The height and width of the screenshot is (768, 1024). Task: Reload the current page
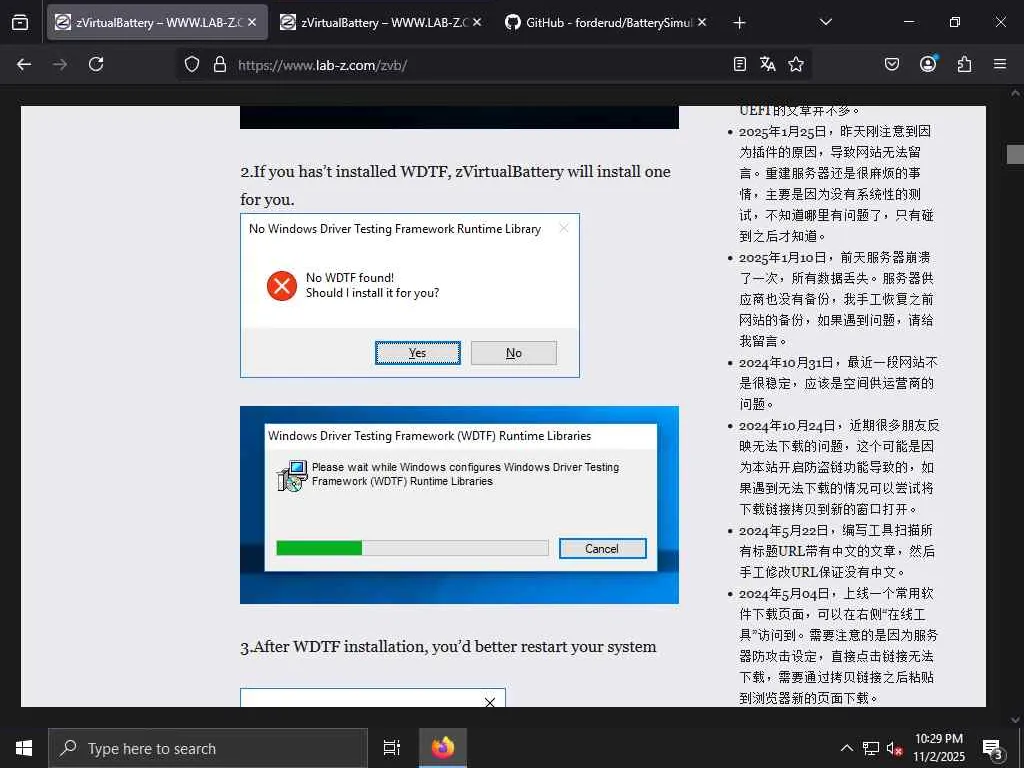tap(96, 64)
